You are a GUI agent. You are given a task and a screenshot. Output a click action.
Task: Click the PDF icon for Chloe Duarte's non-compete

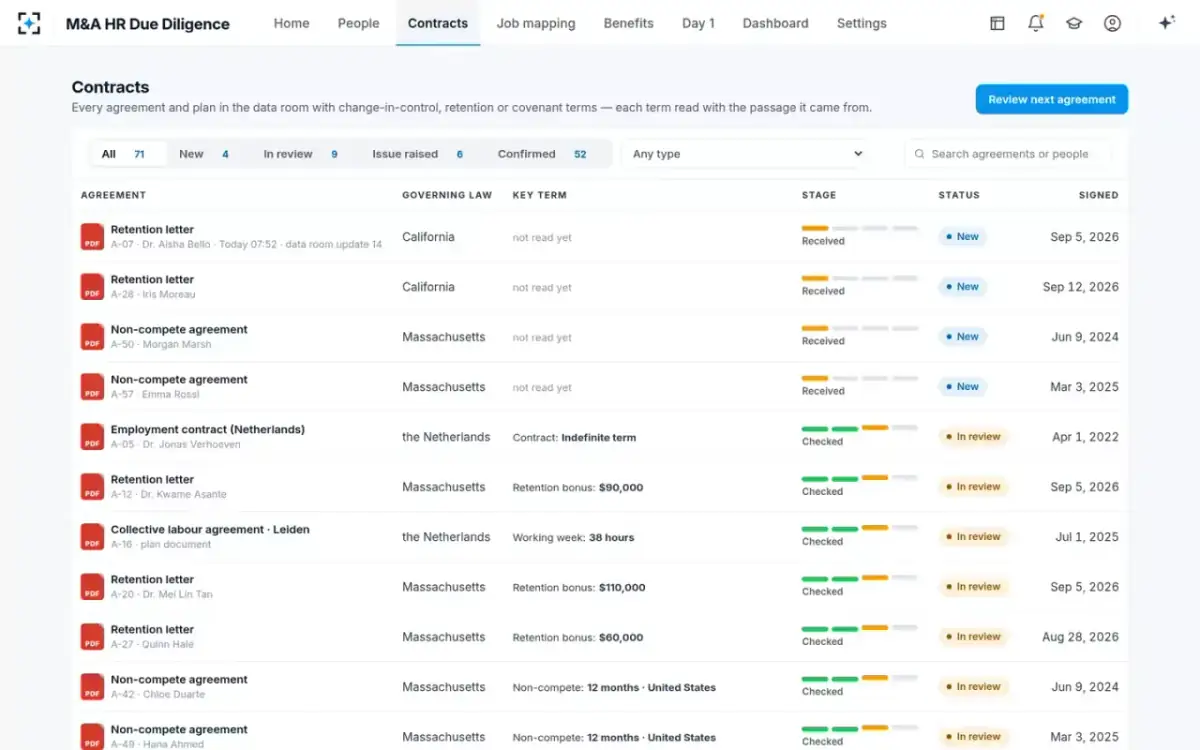[92, 687]
